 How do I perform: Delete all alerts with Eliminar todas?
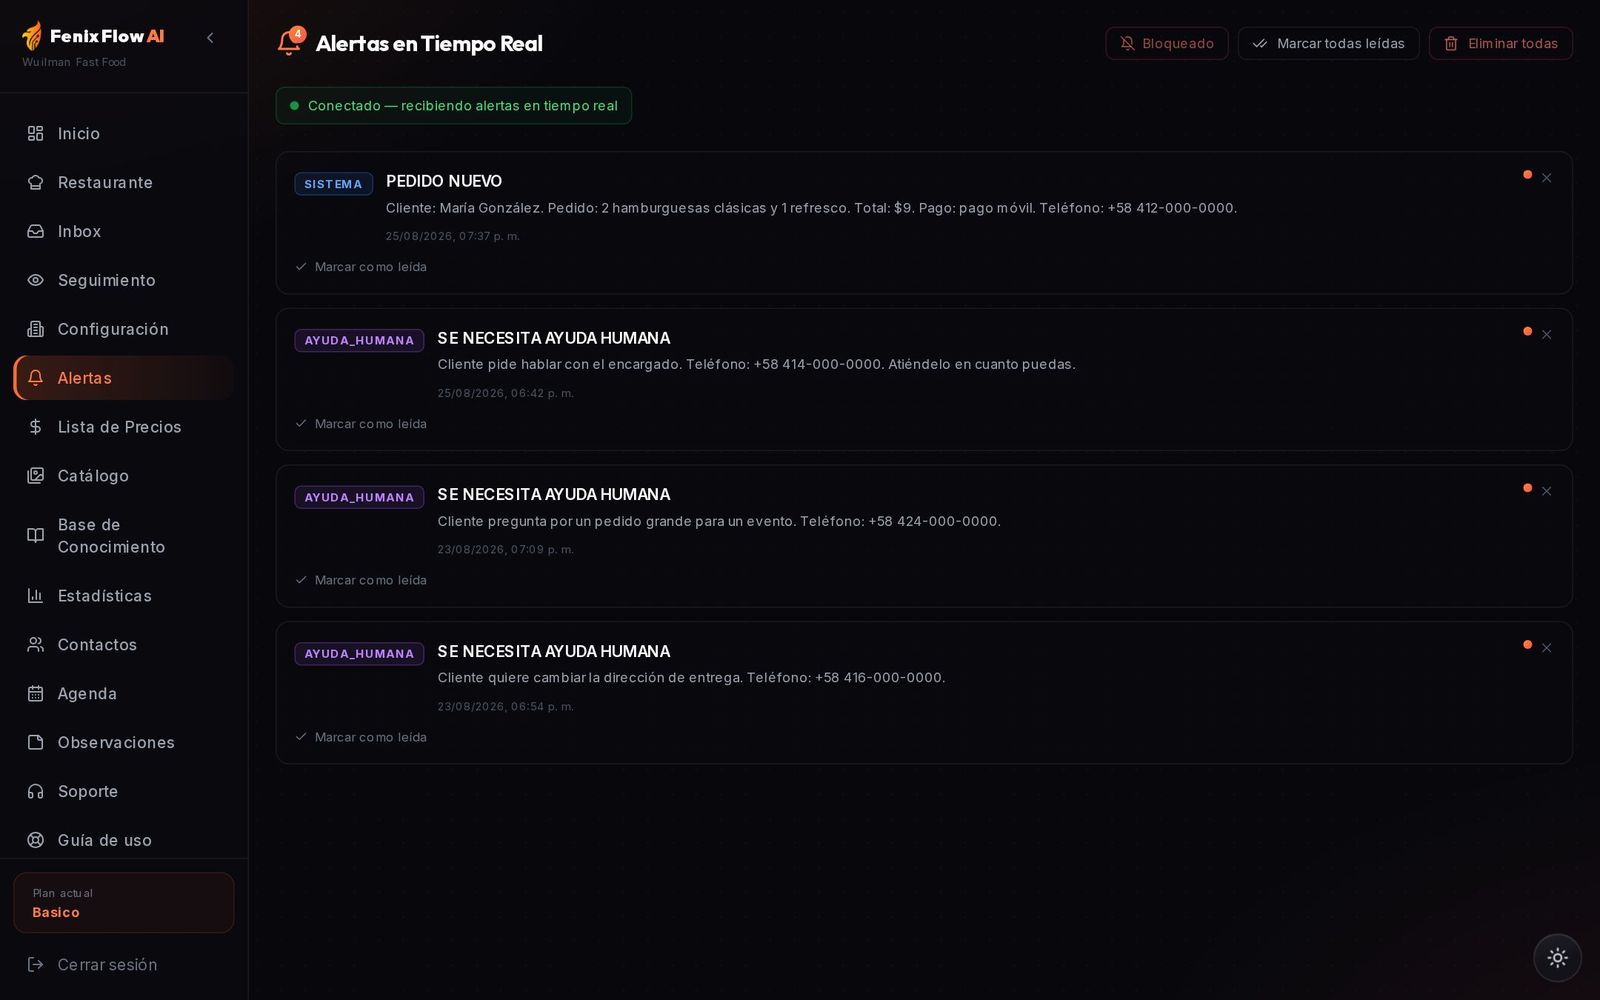(1500, 43)
